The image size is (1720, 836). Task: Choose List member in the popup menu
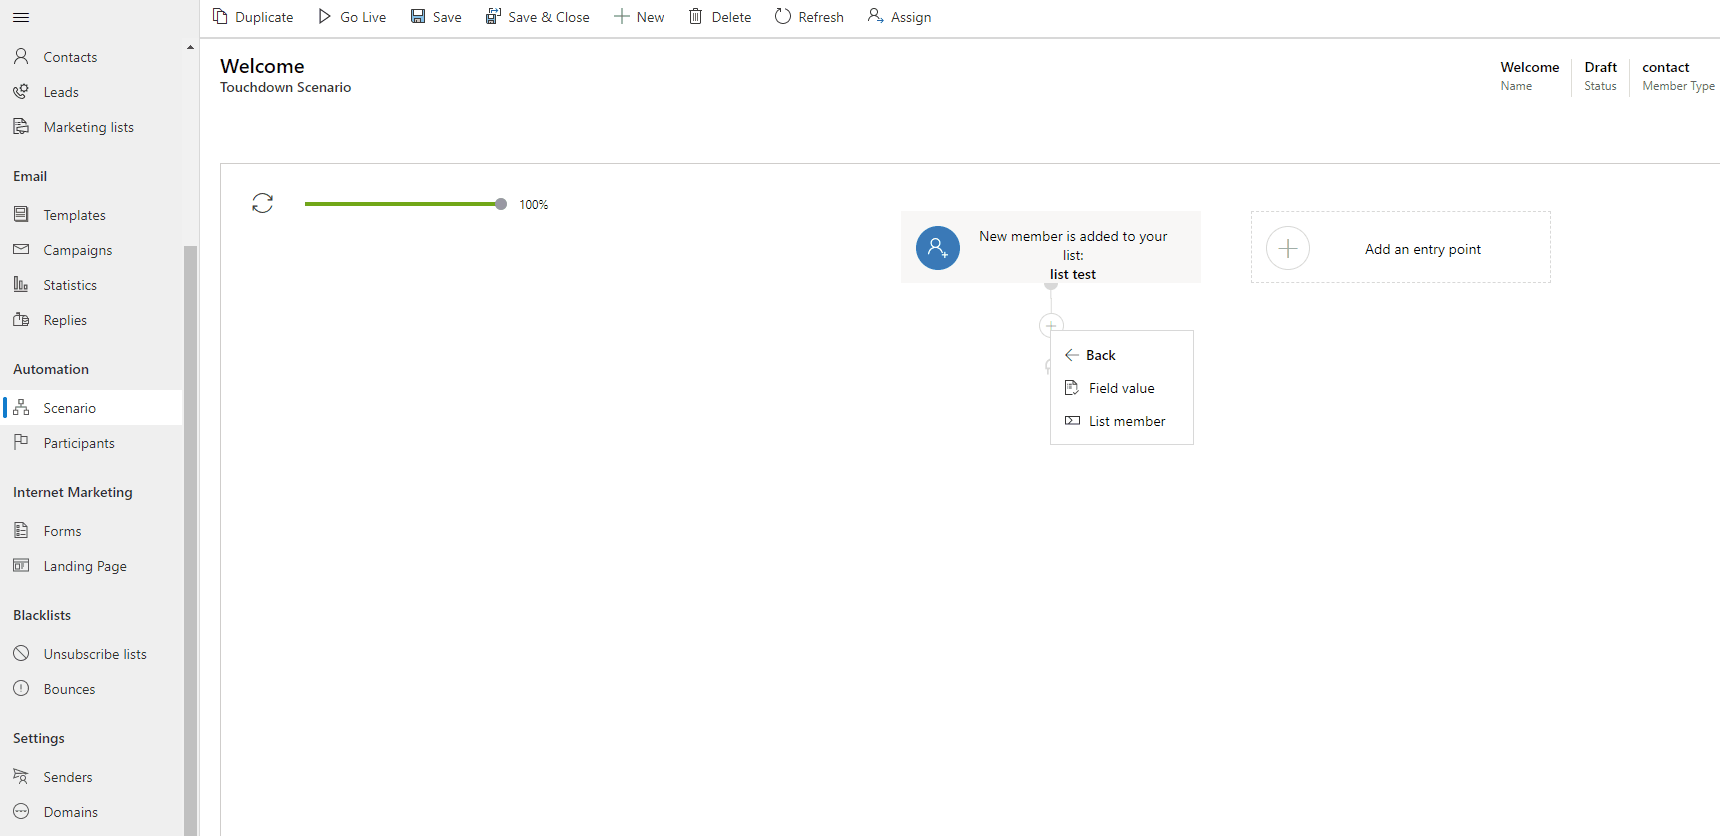1126,421
